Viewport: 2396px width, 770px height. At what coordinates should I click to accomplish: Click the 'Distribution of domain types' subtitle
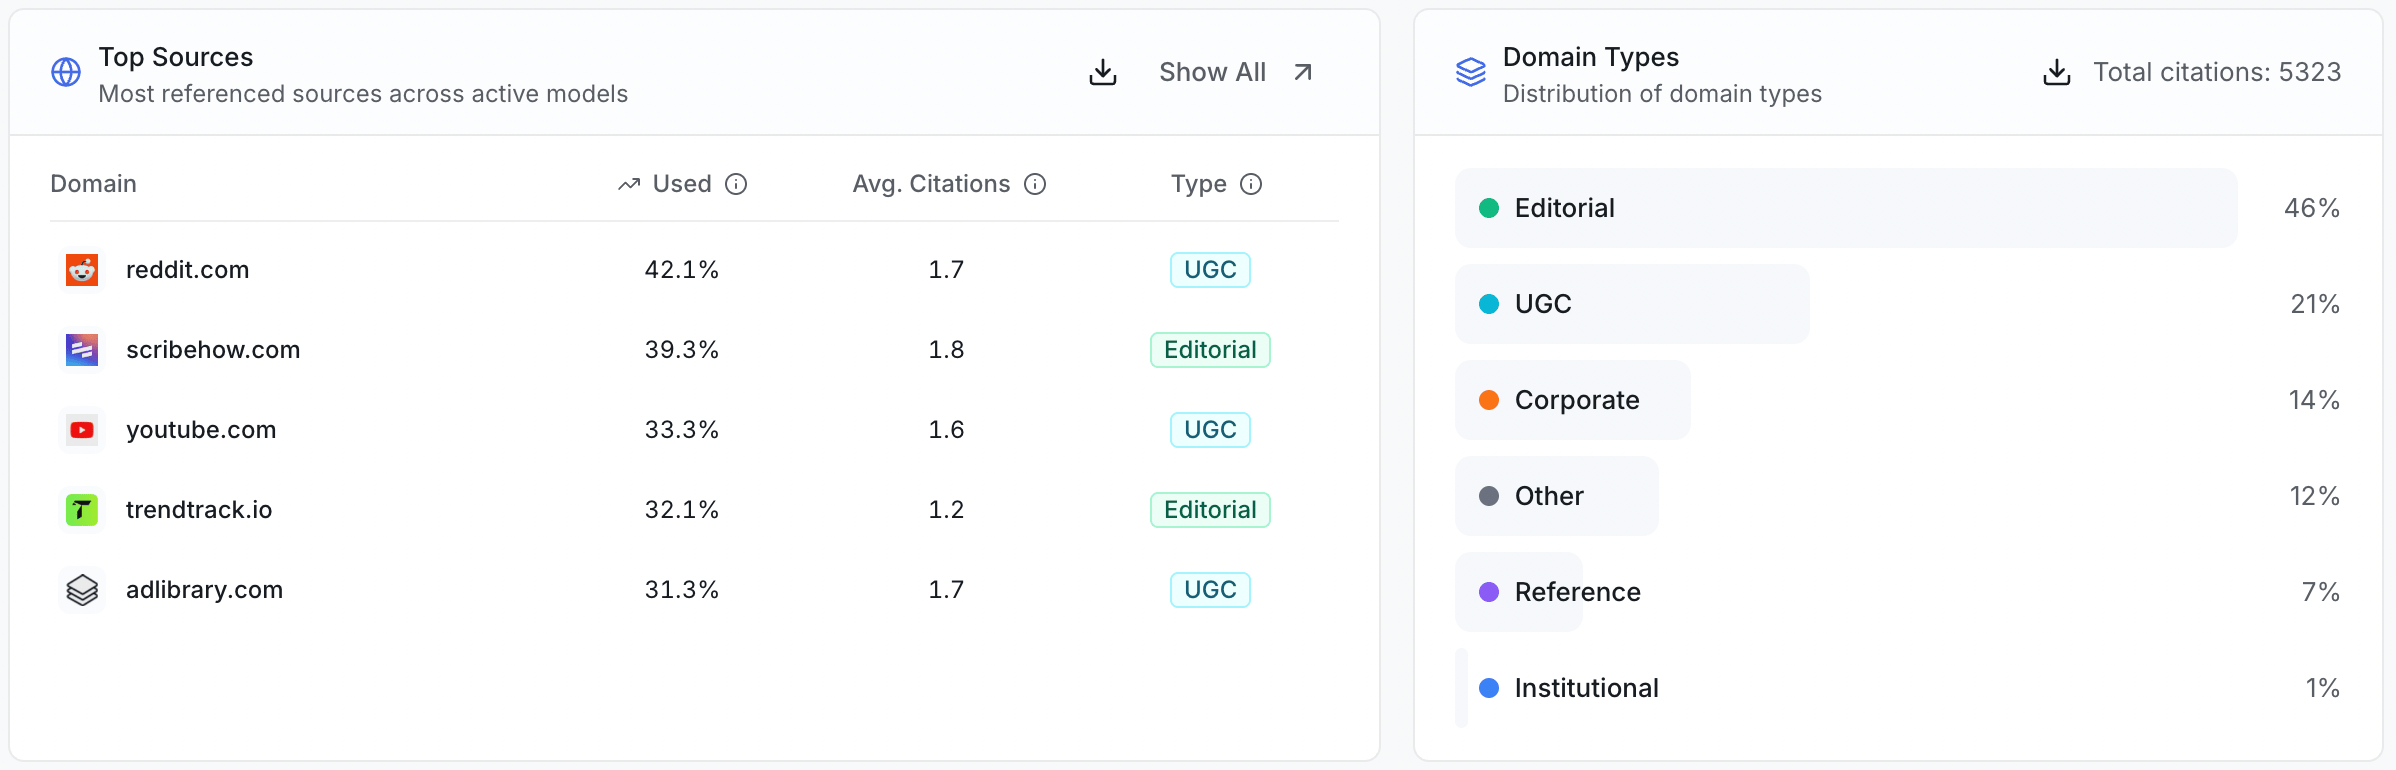(x=1662, y=94)
